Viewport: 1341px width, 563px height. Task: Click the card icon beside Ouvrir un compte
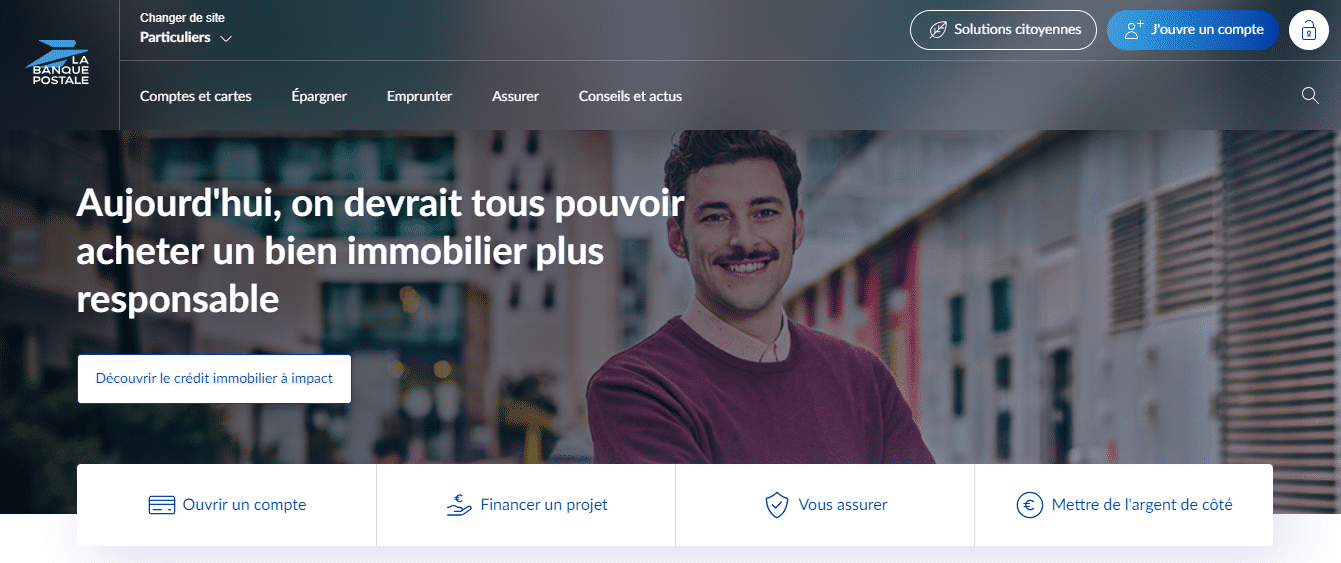coord(161,505)
